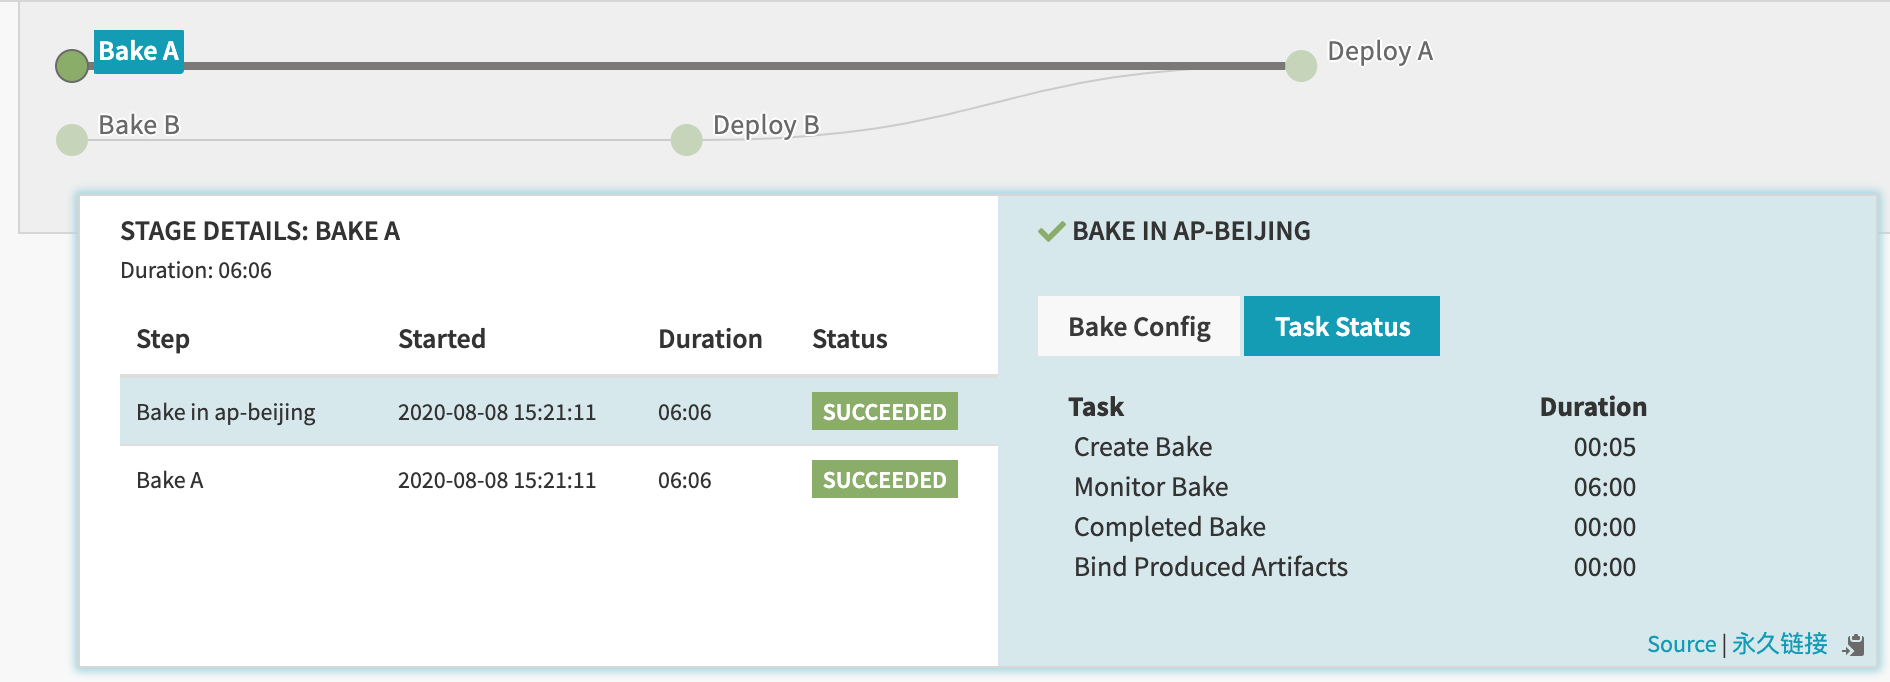Screen dimensions: 1890x682
Task: Click the Monitor Bake task entry
Action: pyautogui.click(x=1151, y=487)
